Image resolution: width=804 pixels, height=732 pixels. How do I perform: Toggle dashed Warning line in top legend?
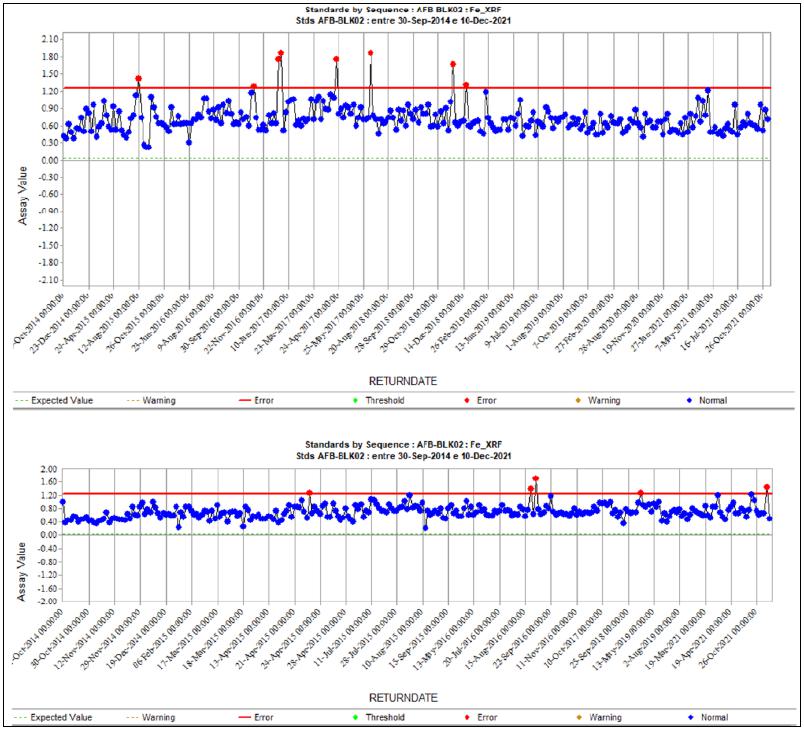[152, 400]
